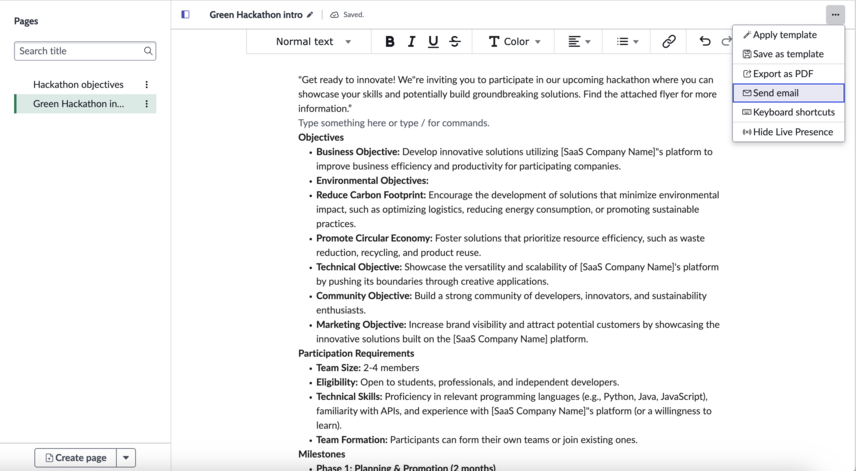
Task: Click the 'Technical Objective:' text
Action: (359, 267)
